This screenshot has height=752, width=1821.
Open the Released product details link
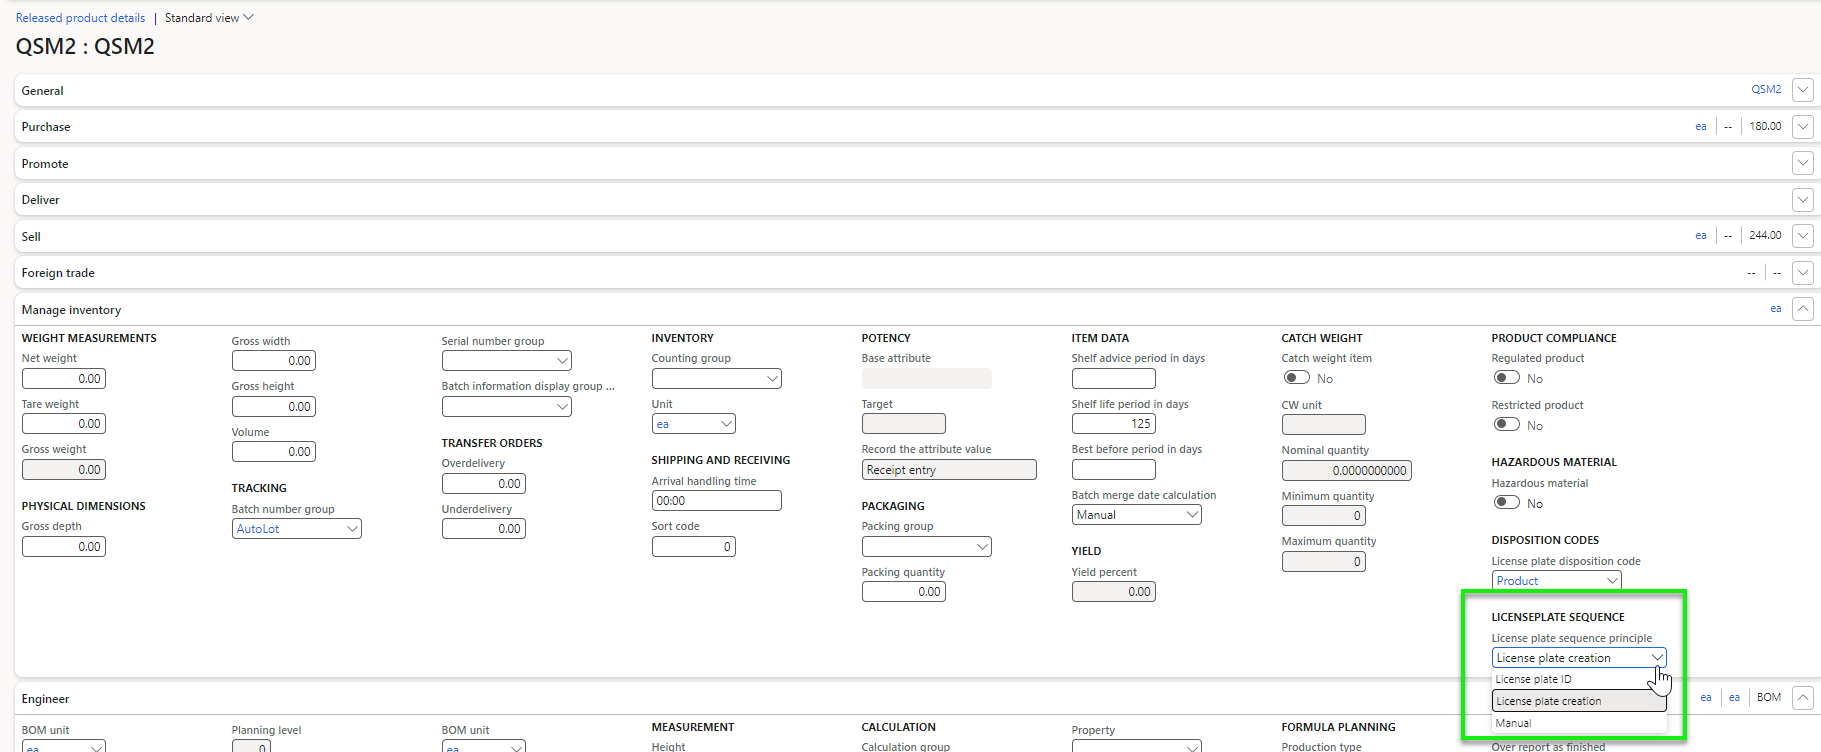click(x=80, y=18)
